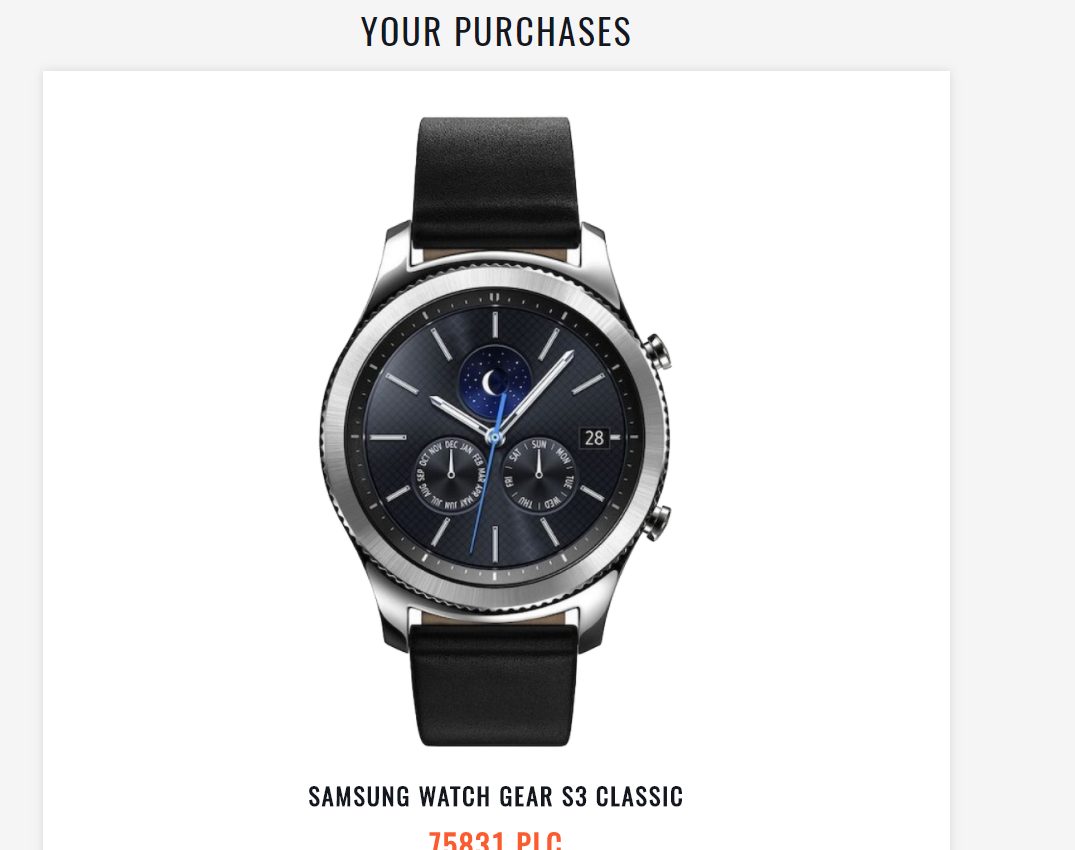Image resolution: width=1075 pixels, height=850 pixels.
Task: Click the nine o'clock hour marker
Action: (388, 437)
